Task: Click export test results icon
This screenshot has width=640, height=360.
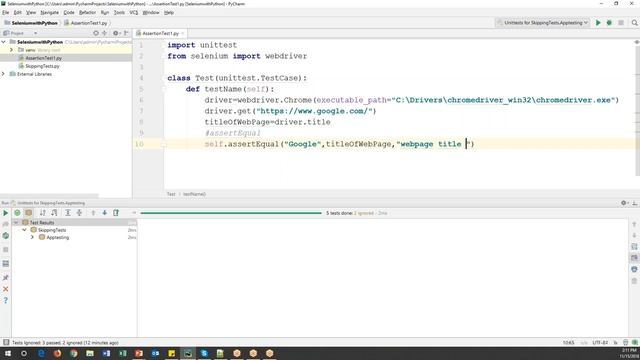Action: pyautogui.click(x=116, y=213)
